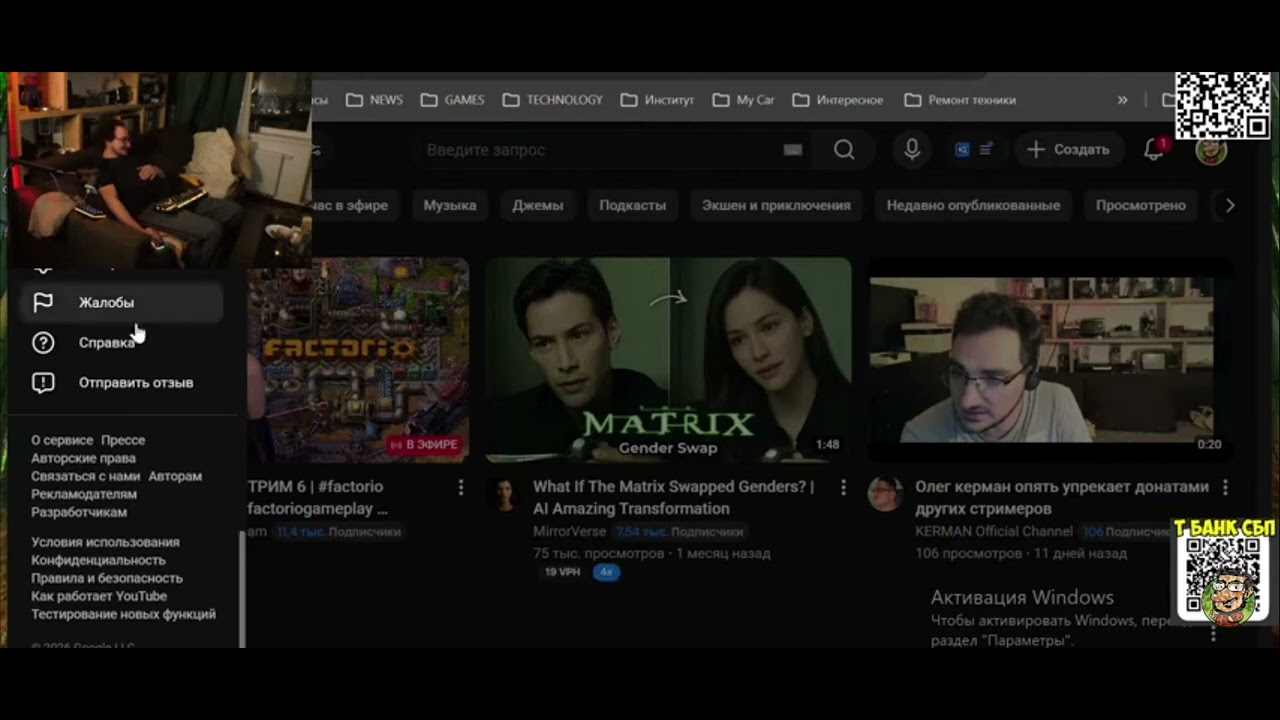Start voice search with the microphone icon
This screenshot has width=1280, height=720.
(912, 150)
